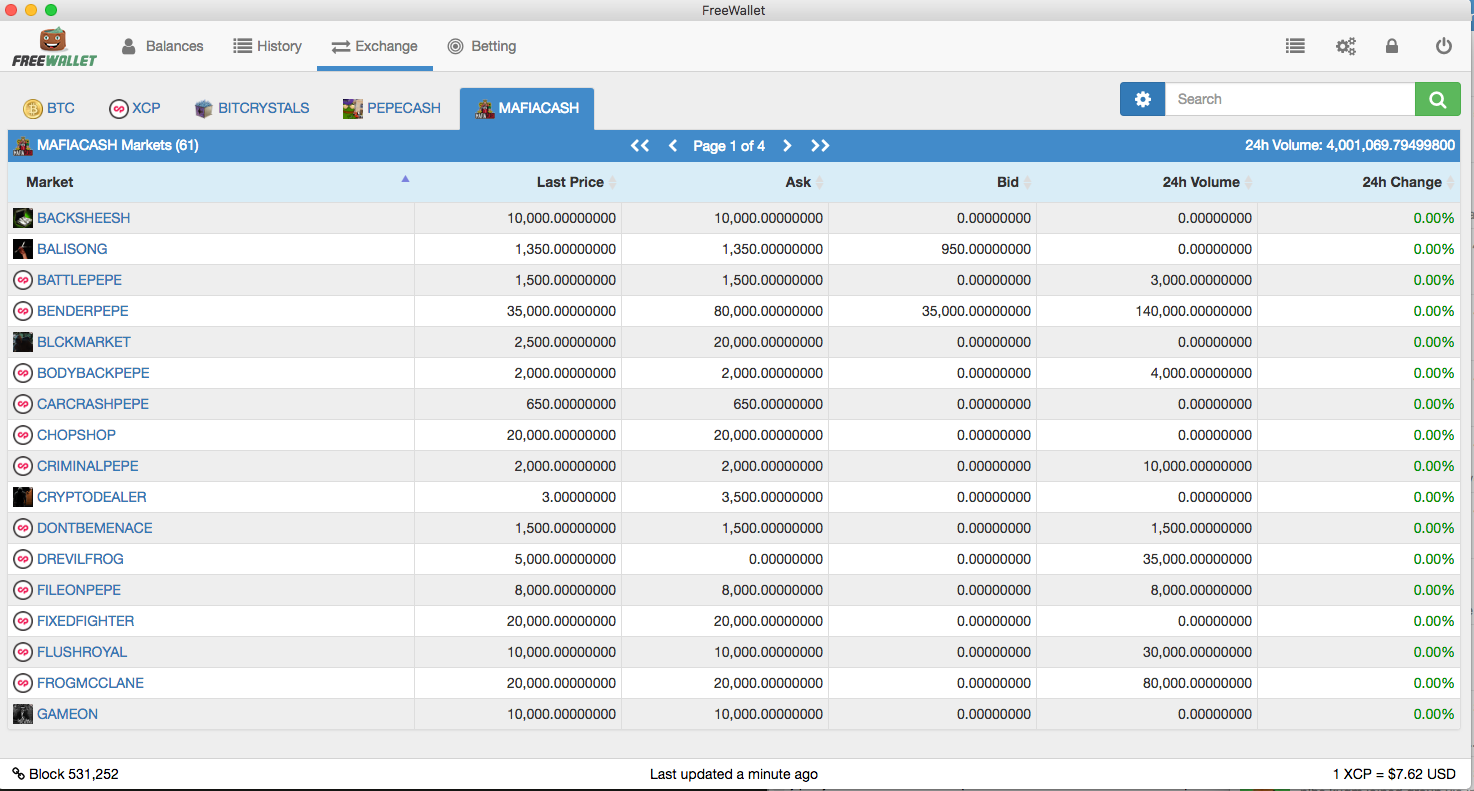Image resolution: width=1474 pixels, height=791 pixels.
Task: Sort by the Bid column
Action: [x=932, y=182]
